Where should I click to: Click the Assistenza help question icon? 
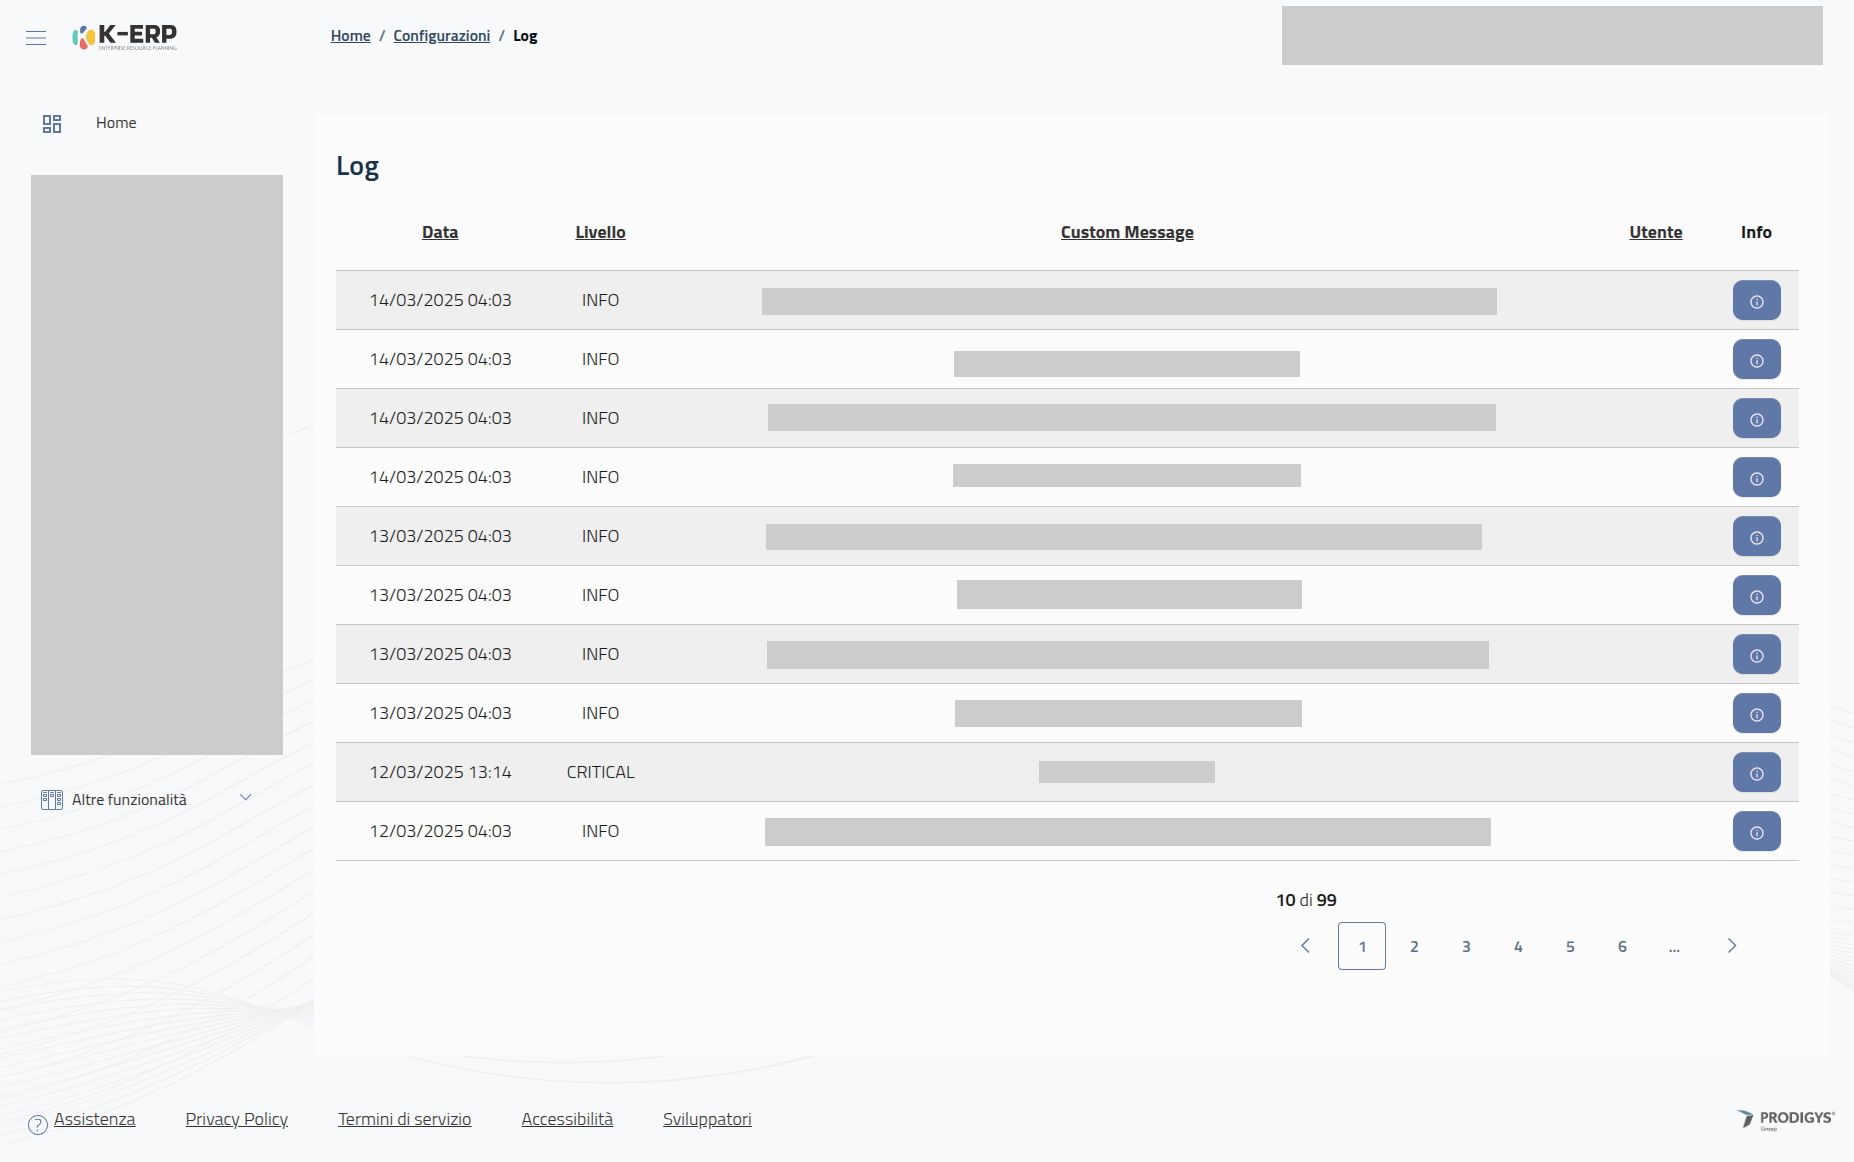38,1124
